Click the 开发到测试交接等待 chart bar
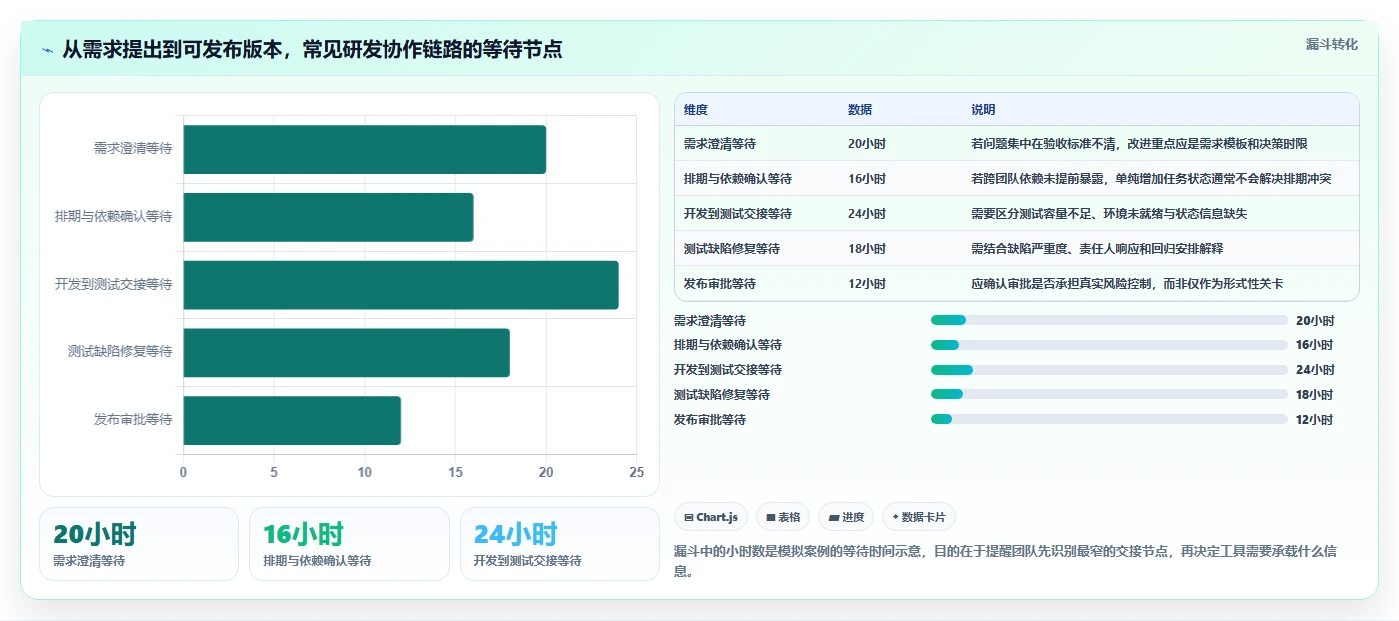Image resolution: width=1399 pixels, height=621 pixels. [x=401, y=285]
